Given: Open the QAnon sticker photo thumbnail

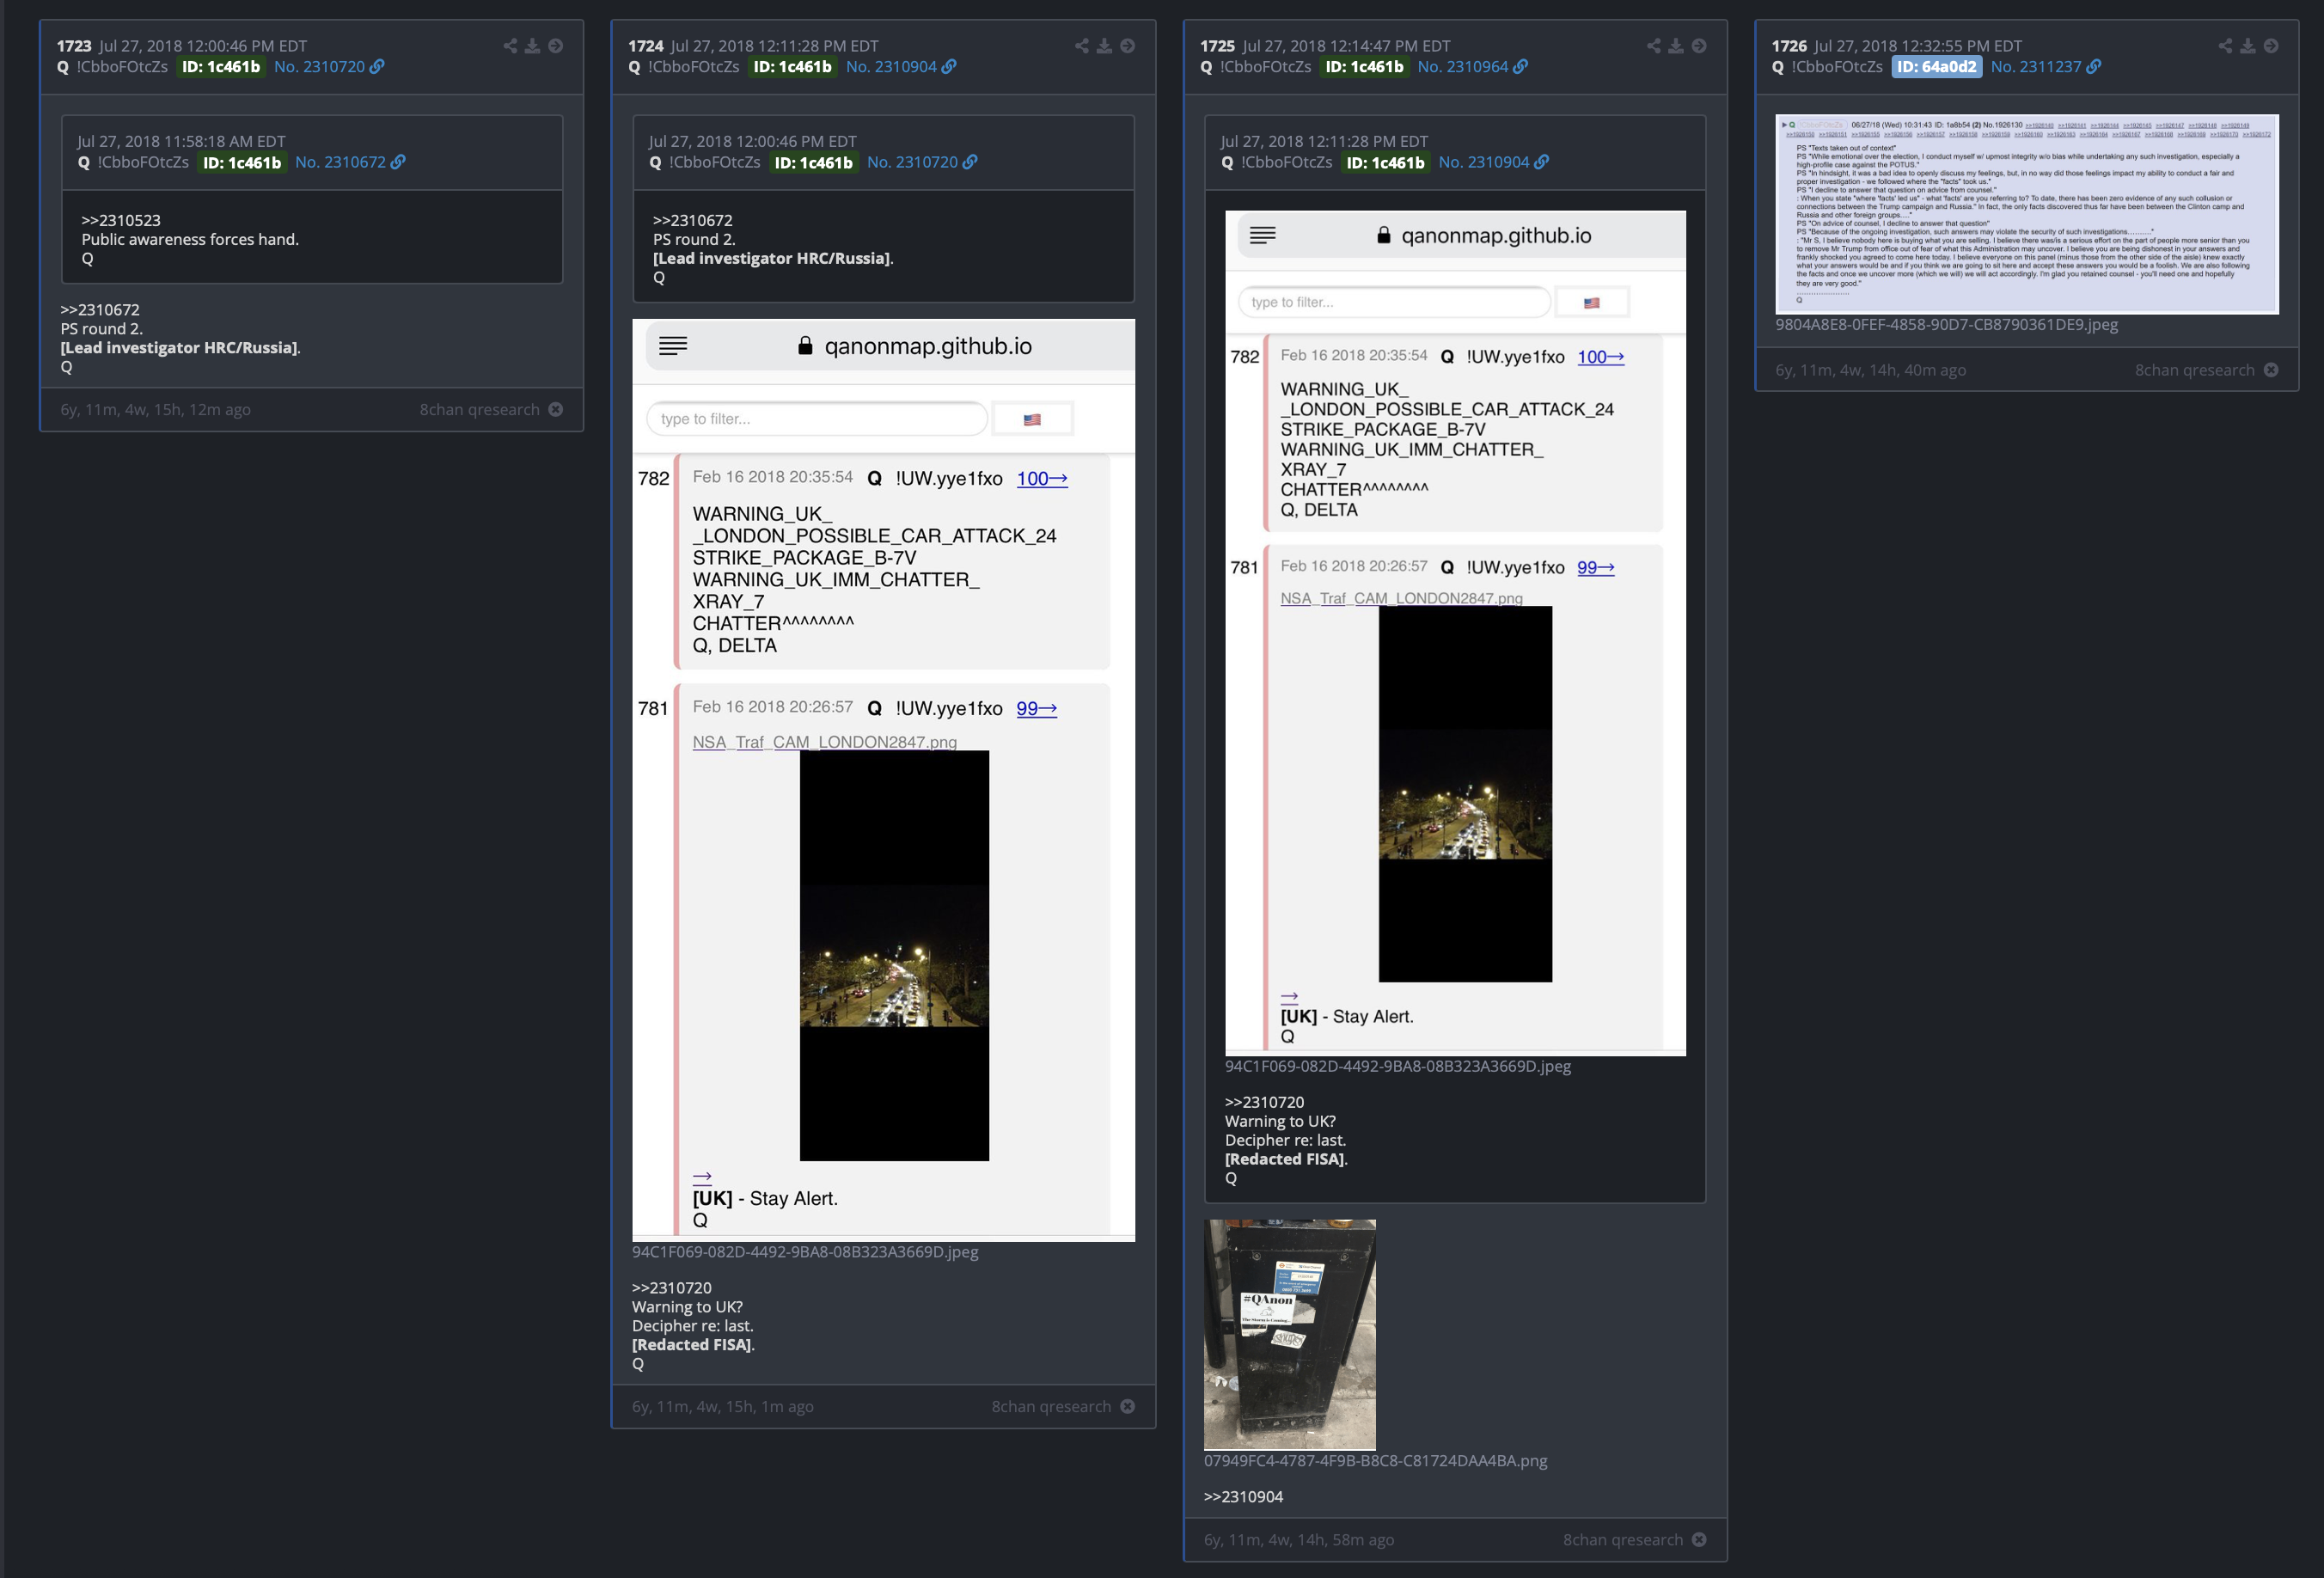Looking at the screenshot, I should pos(1290,1334).
